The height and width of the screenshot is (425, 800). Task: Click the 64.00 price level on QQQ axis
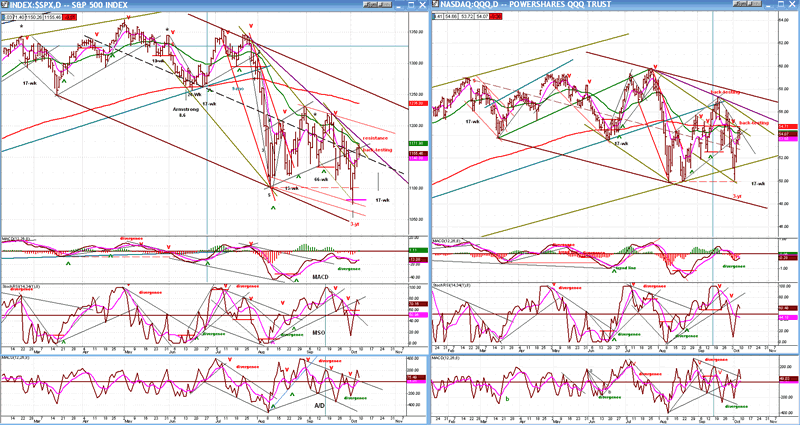(784, 20)
